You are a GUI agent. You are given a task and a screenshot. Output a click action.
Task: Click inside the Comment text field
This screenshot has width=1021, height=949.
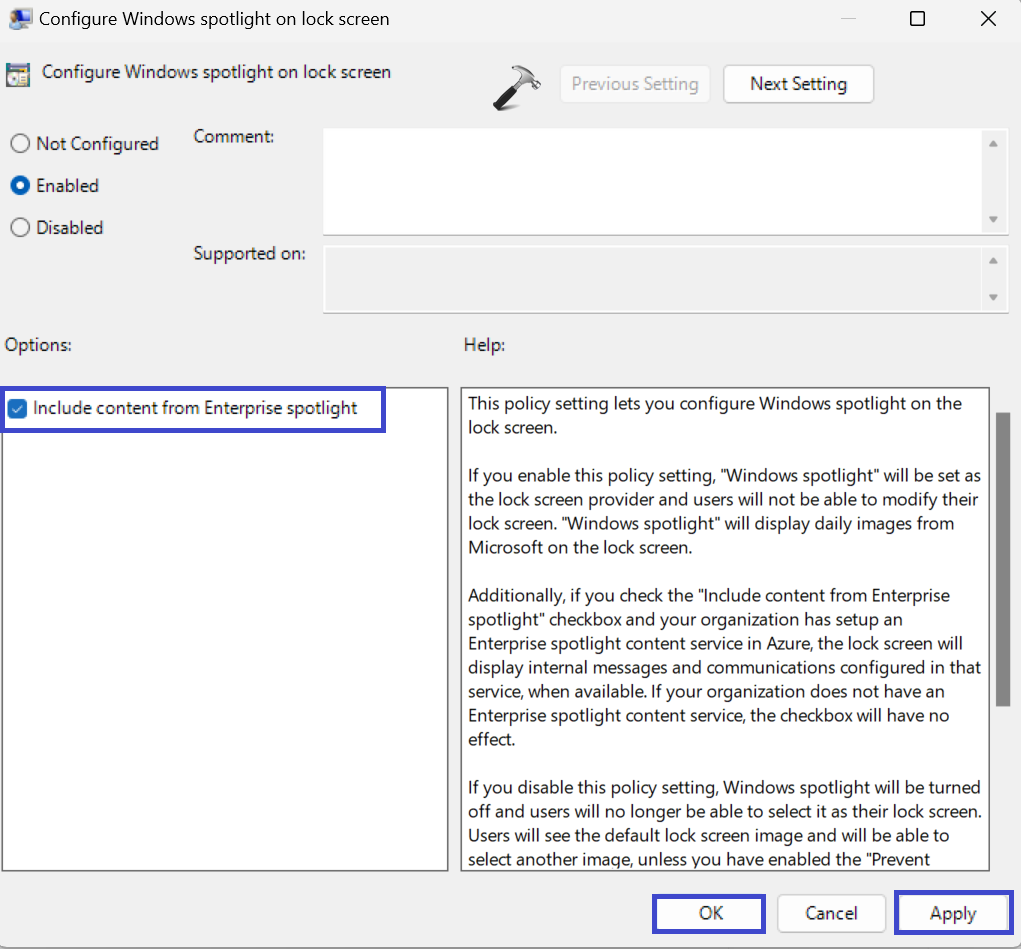650,181
